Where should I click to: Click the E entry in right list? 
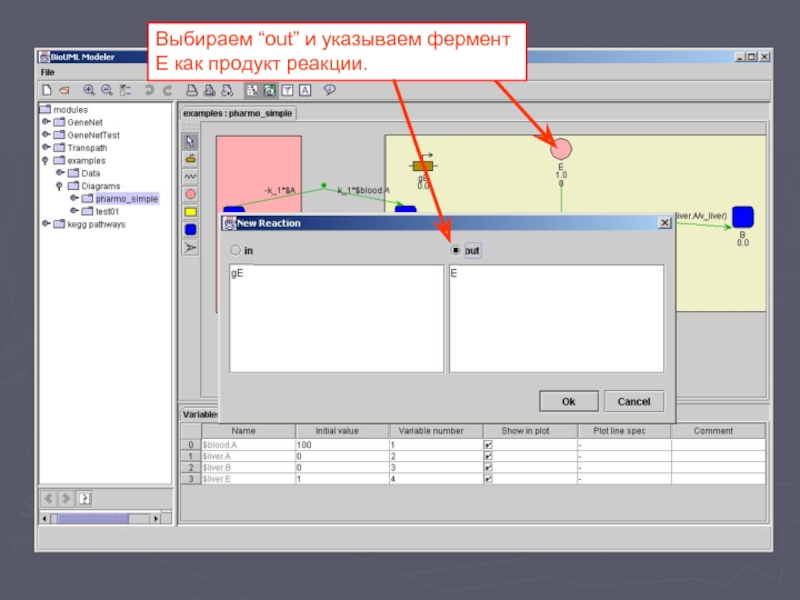454,273
